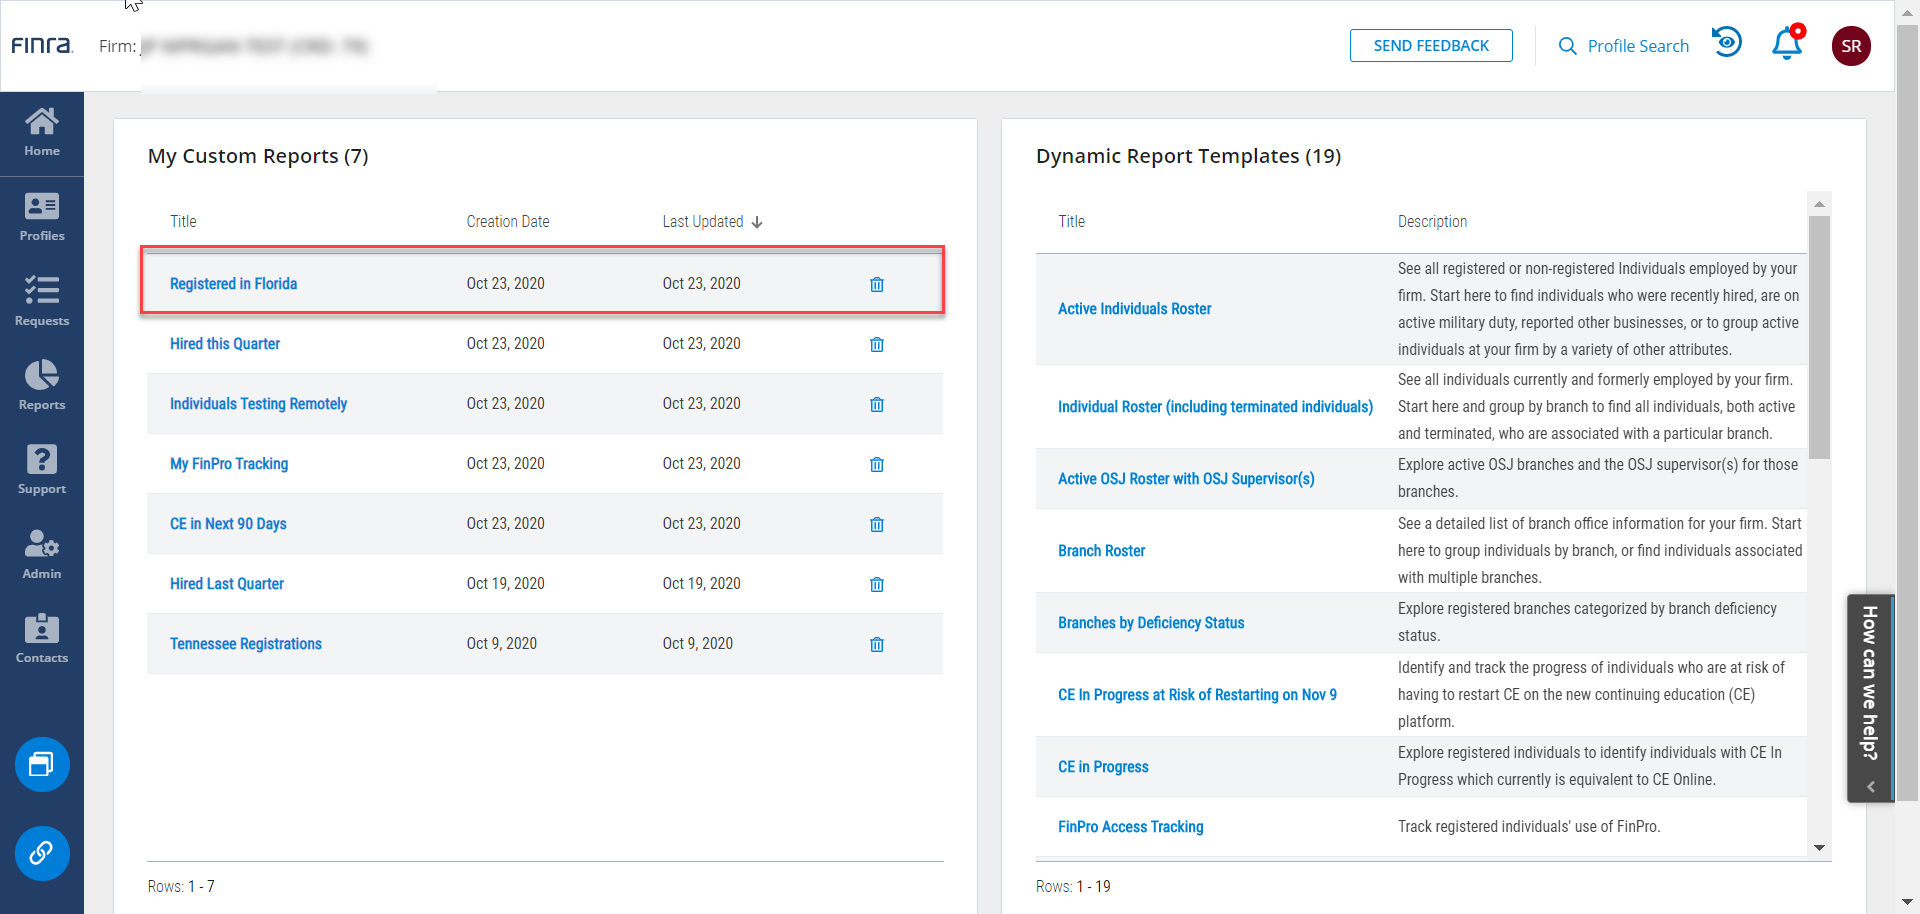This screenshot has width=1920, height=914.
Task: Click the FINRA logo in the top corner
Action: [42, 45]
